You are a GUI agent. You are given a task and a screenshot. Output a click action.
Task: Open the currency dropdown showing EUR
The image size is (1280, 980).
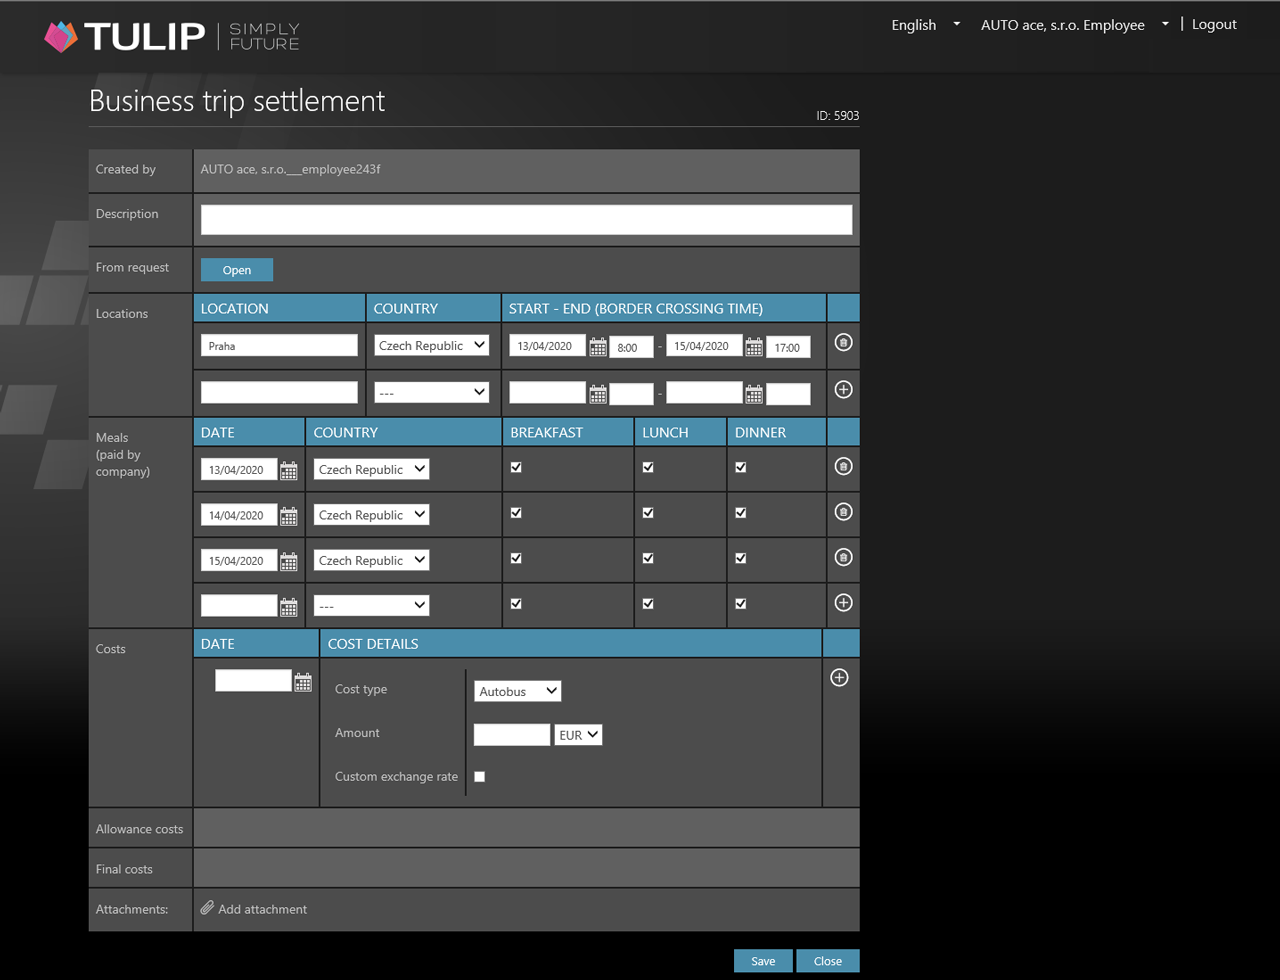[x=578, y=734]
